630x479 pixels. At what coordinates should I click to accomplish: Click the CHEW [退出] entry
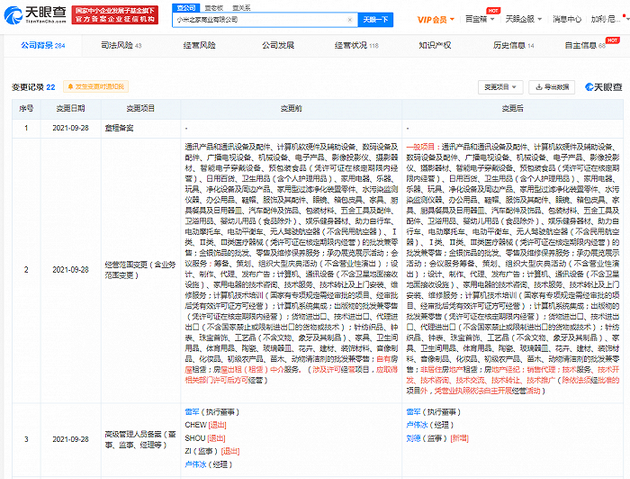[206, 425]
